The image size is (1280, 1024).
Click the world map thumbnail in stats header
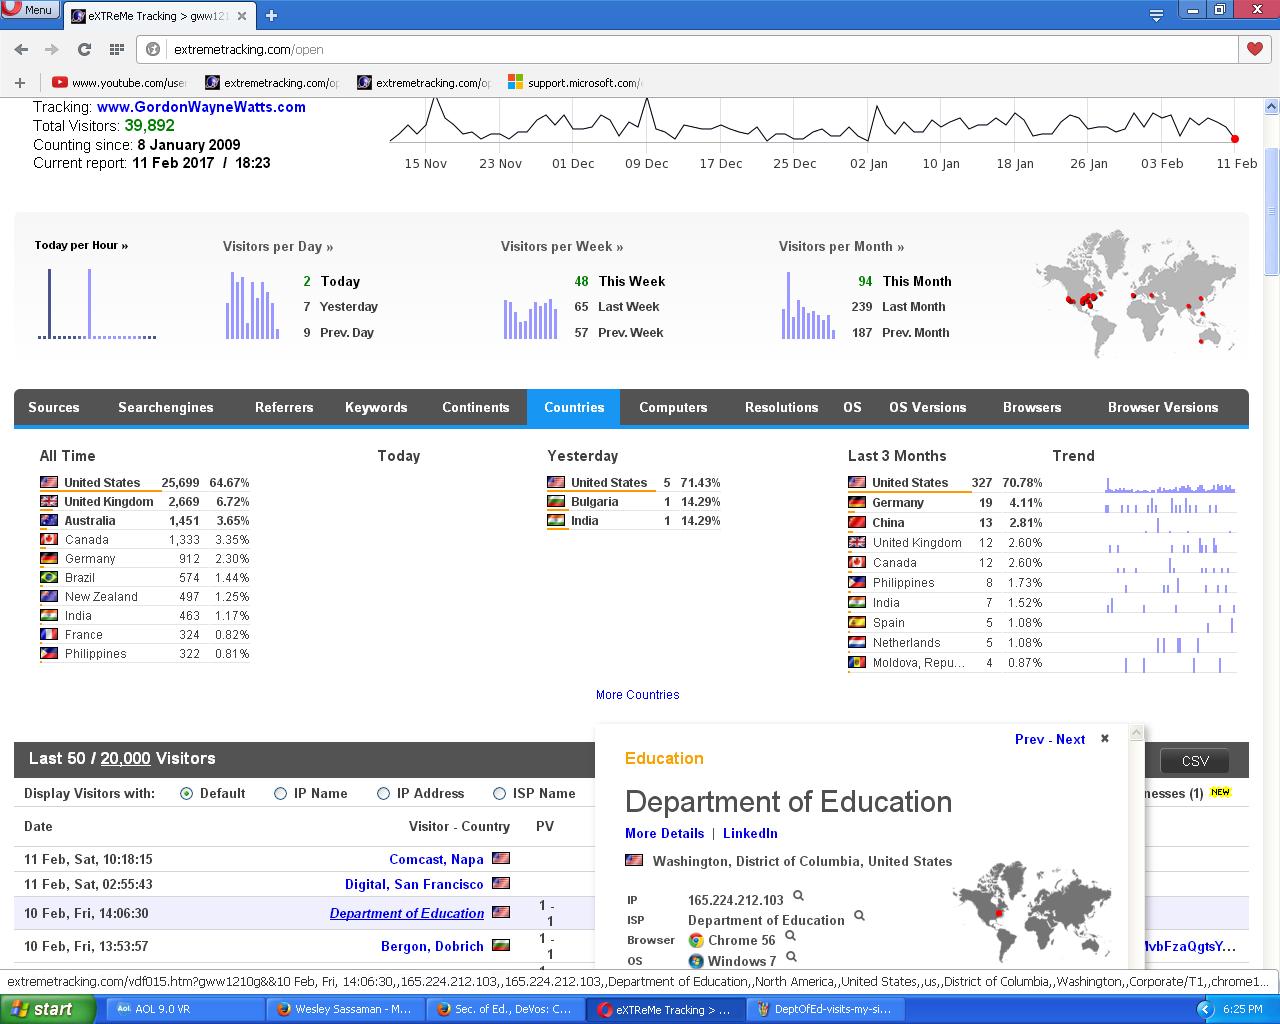(1134, 292)
